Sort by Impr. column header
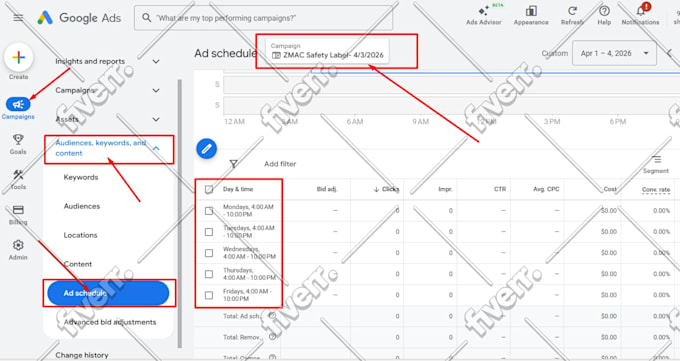 [x=445, y=189]
